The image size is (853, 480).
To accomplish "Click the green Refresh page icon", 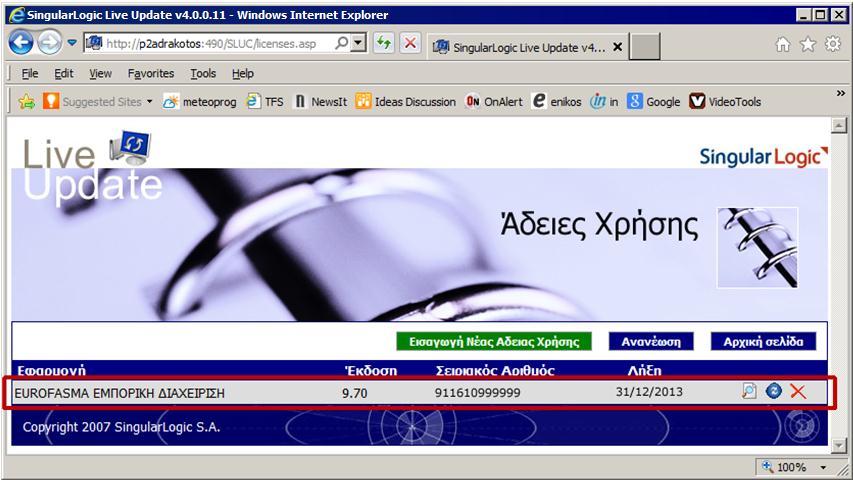I will click(384, 43).
